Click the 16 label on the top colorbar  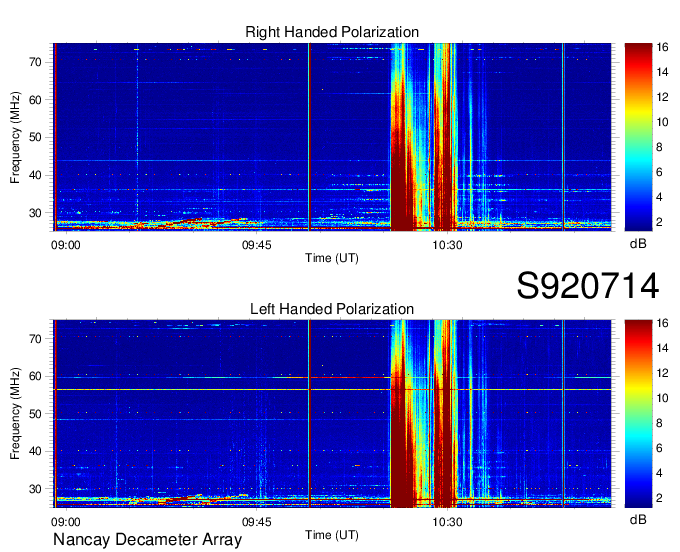(662, 47)
